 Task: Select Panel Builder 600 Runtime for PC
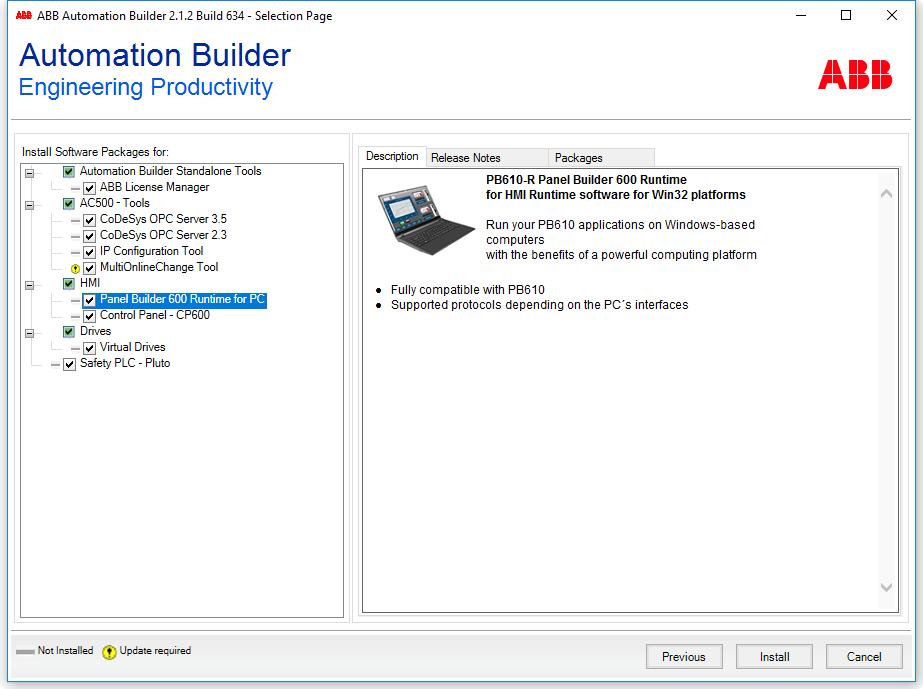click(182, 299)
